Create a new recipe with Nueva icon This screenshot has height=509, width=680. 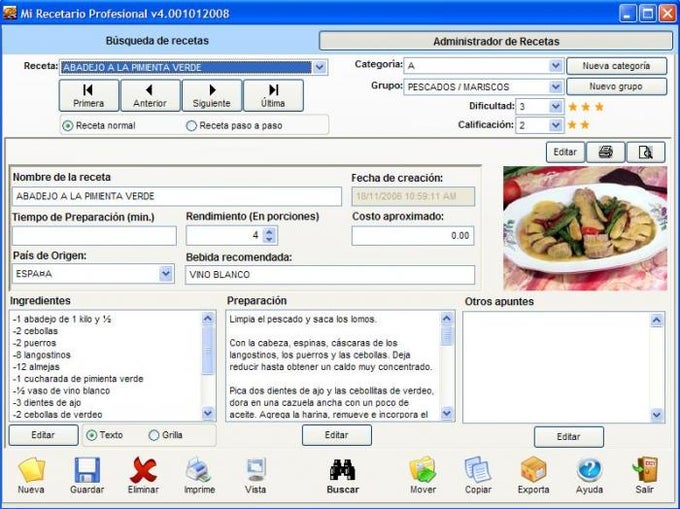(x=31, y=476)
